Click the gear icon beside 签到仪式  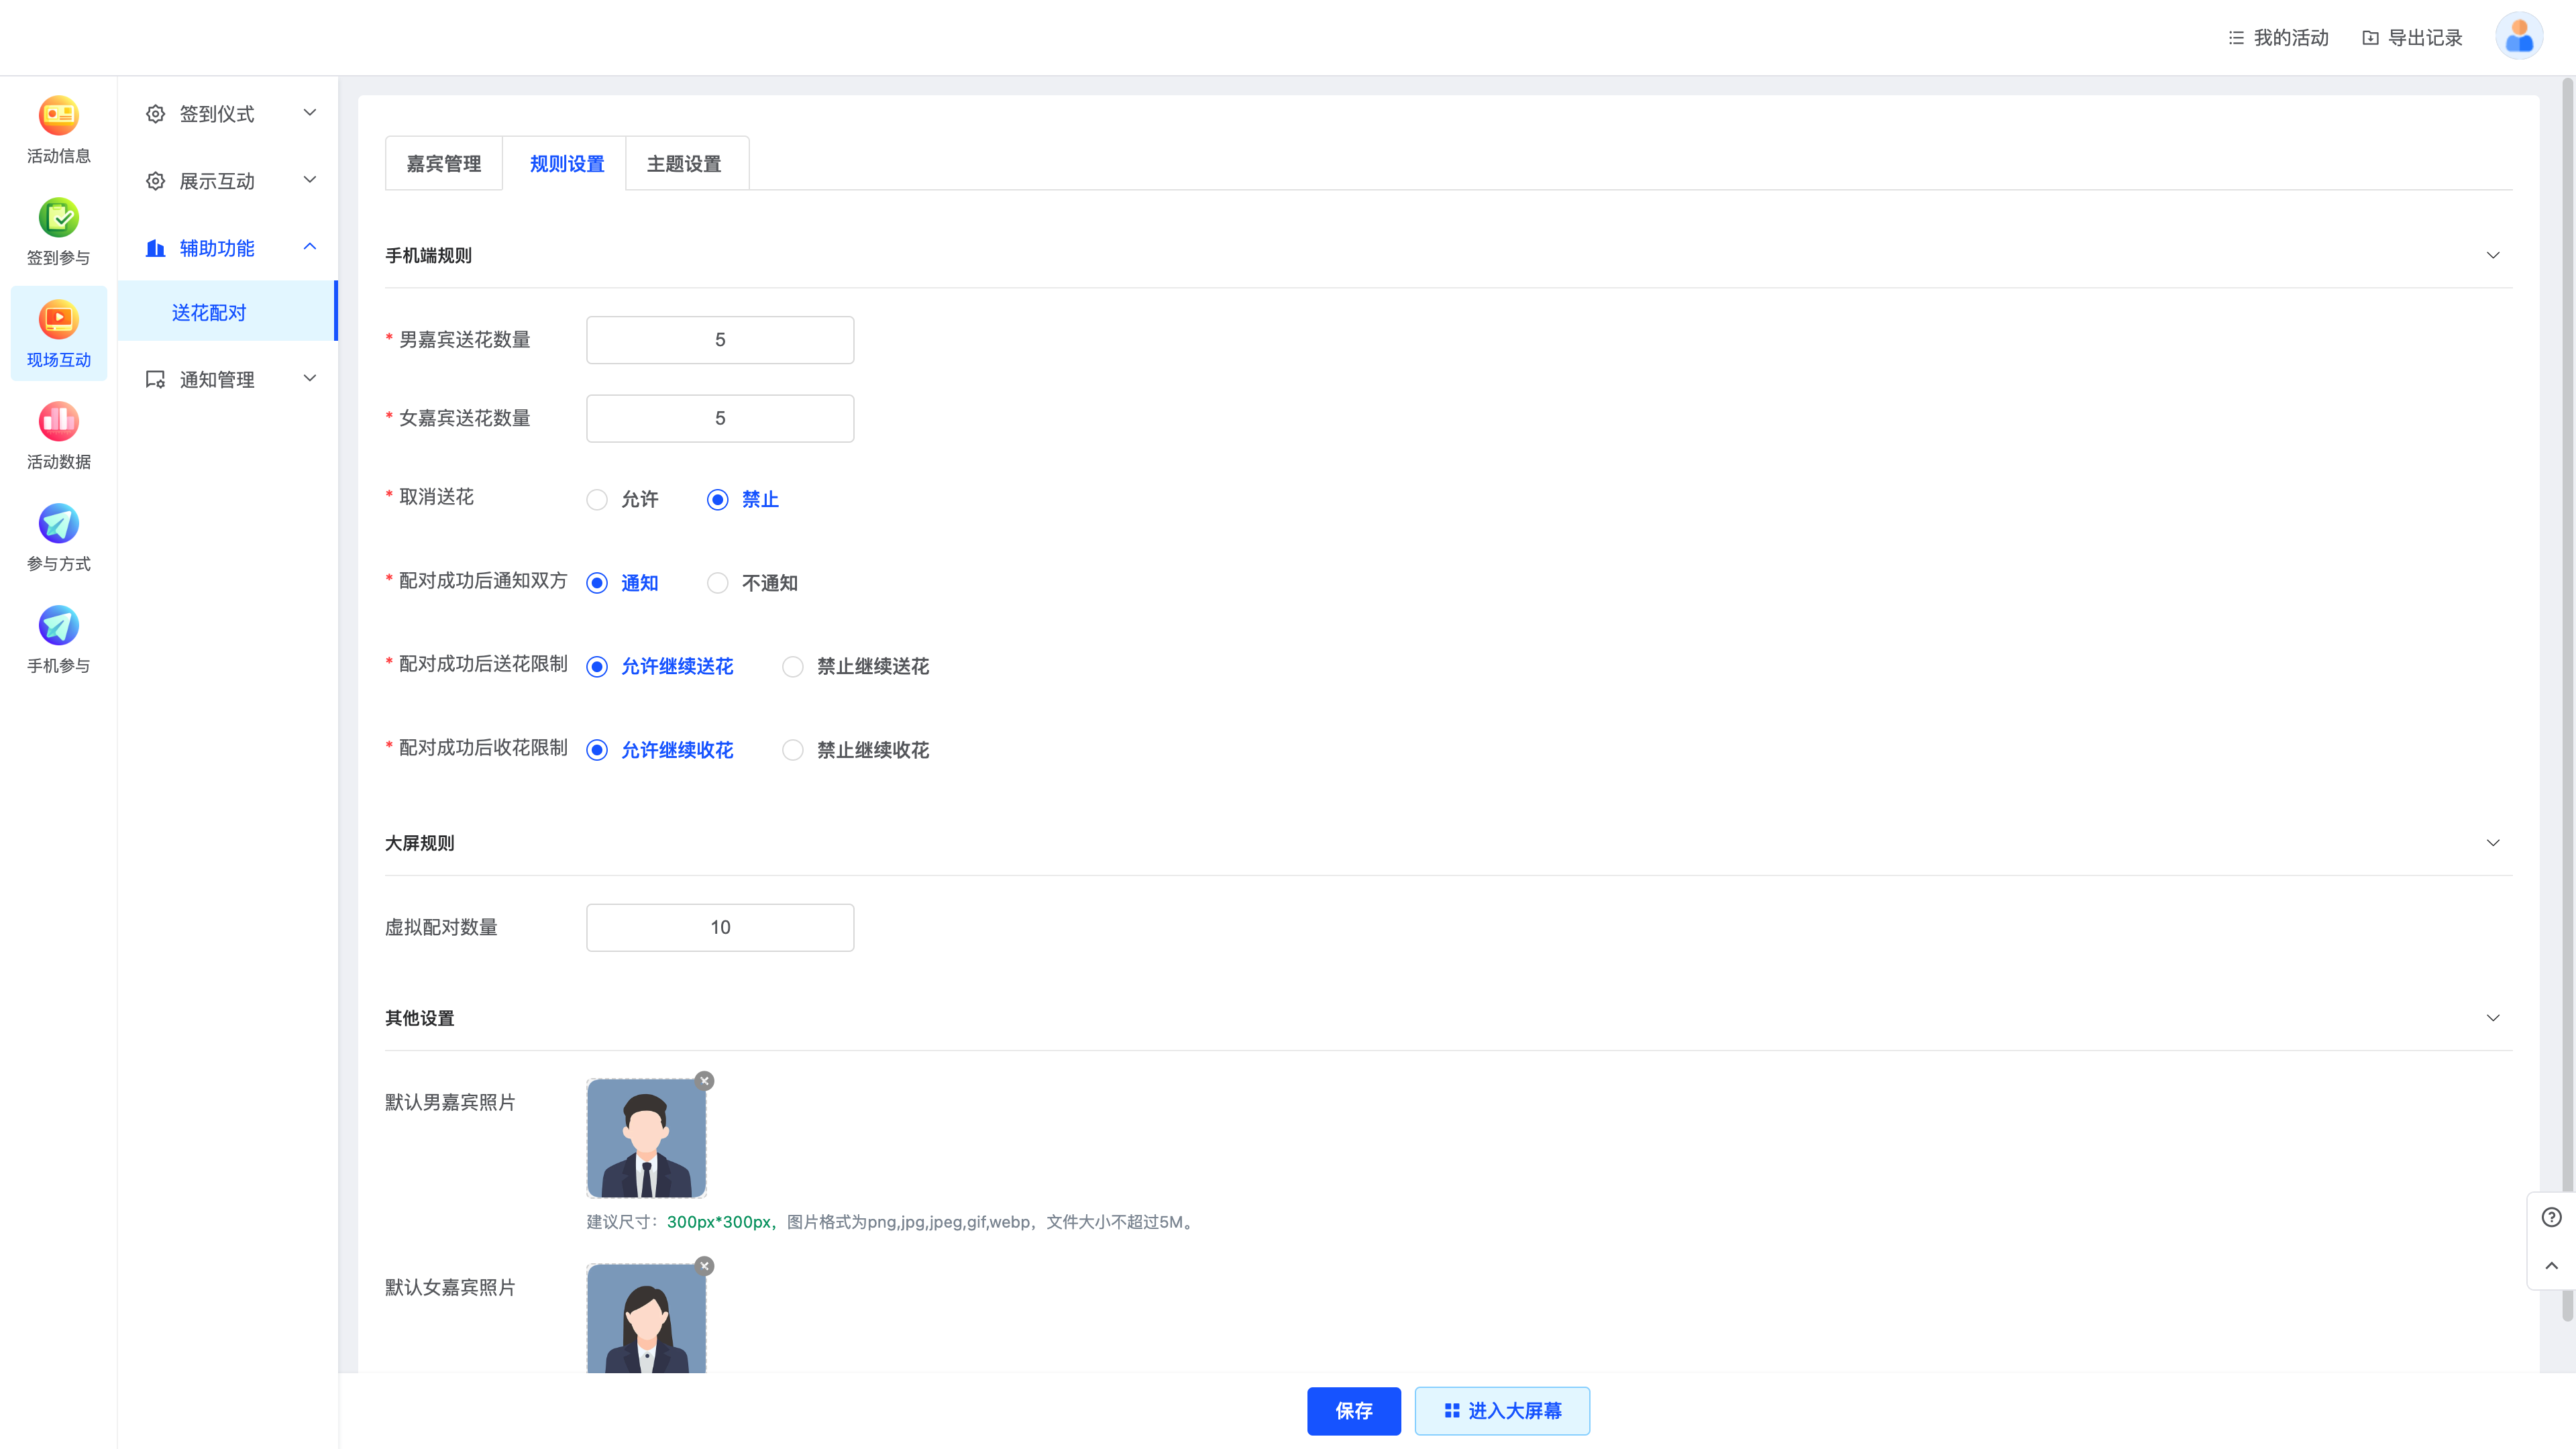155,114
